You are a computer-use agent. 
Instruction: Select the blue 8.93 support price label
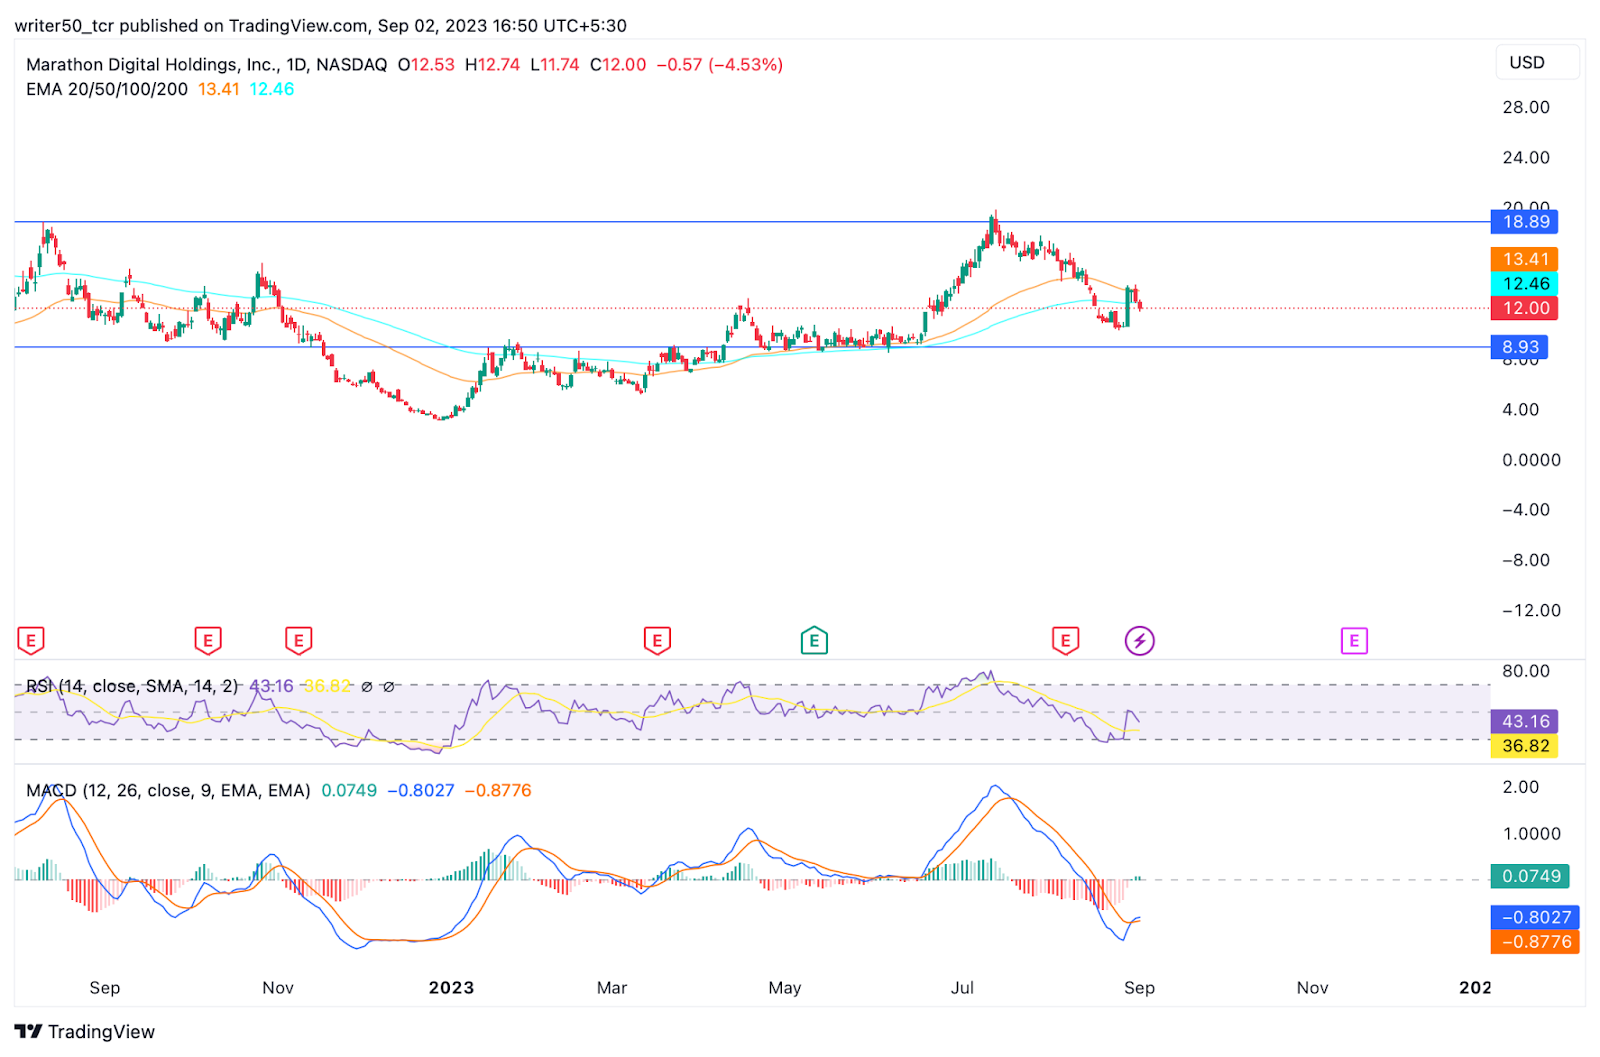click(x=1519, y=347)
